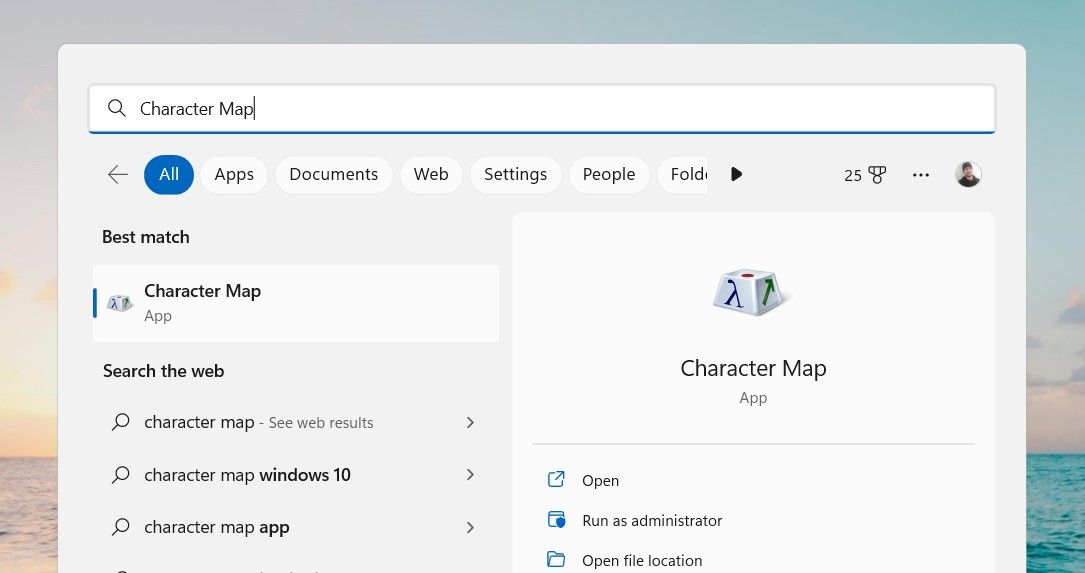Switch to the Settings filter tab
1085x573 pixels.
tap(516, 174)
